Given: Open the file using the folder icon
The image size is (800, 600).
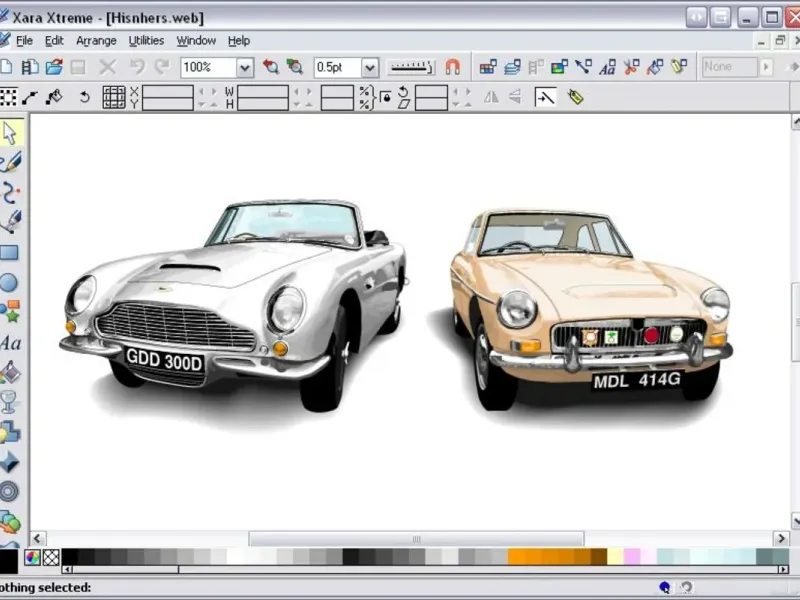Looking at the screenshot, I should pos(54,67).
